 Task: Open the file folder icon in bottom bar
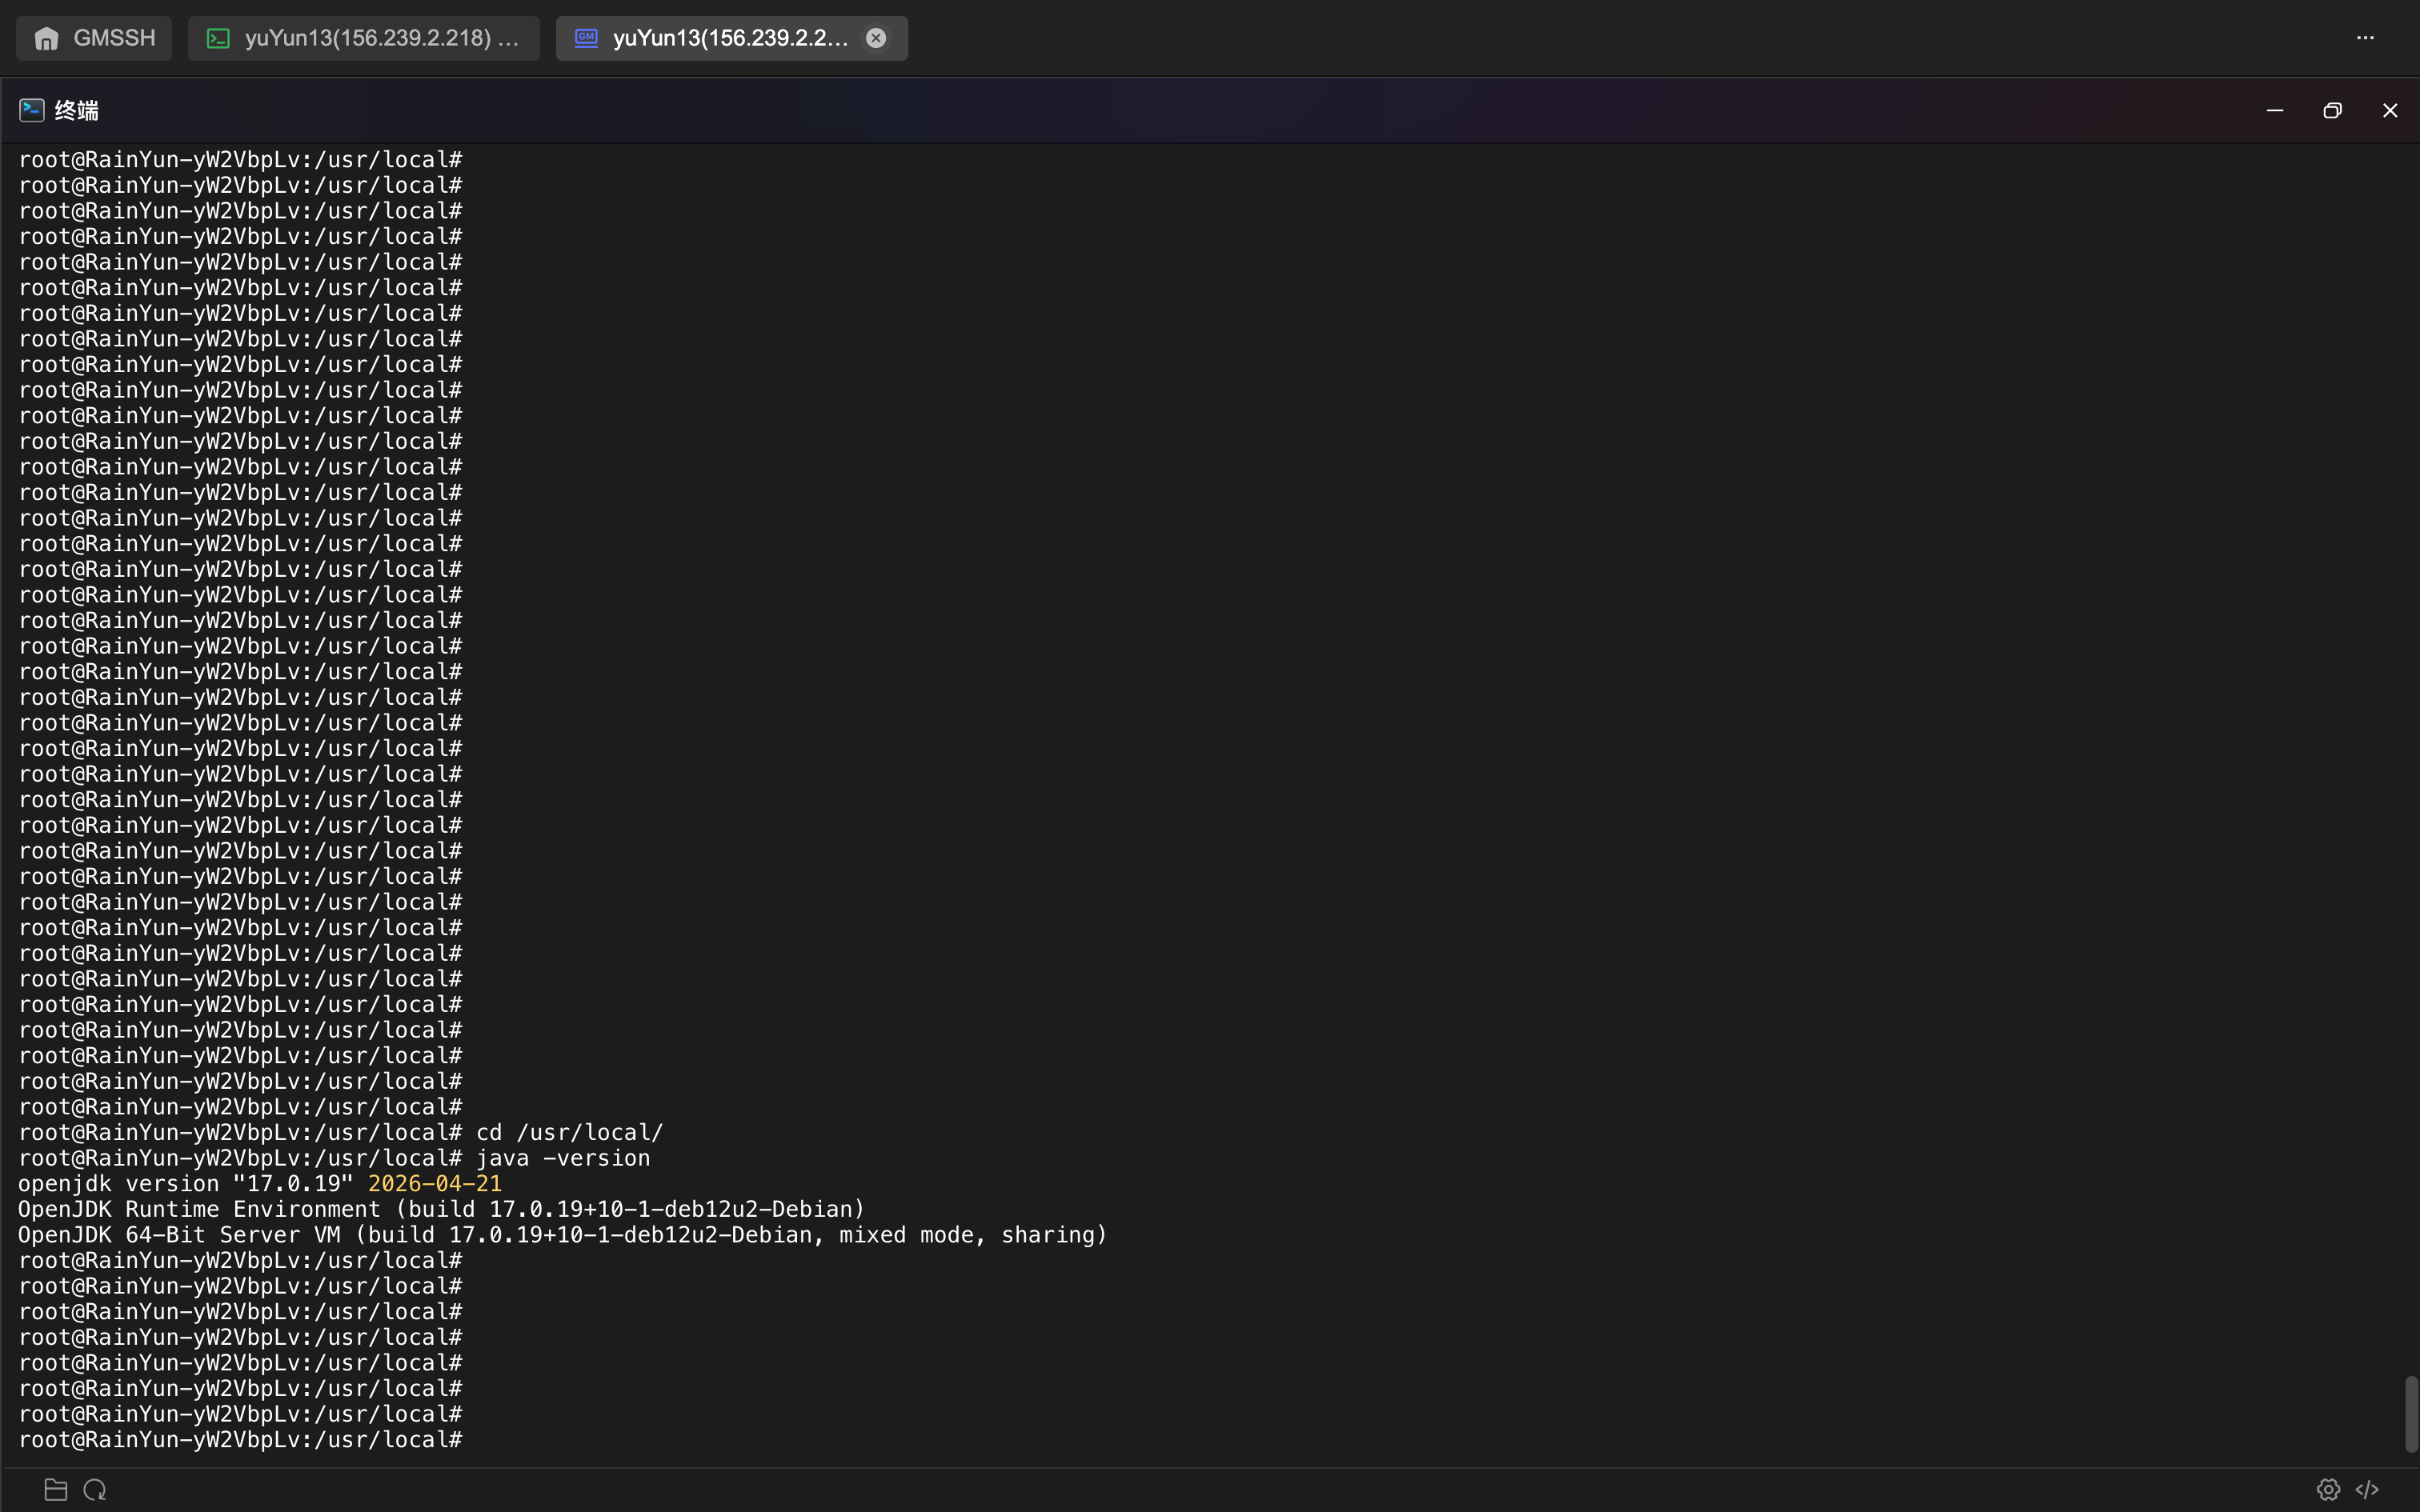(x=56, y=1490)
